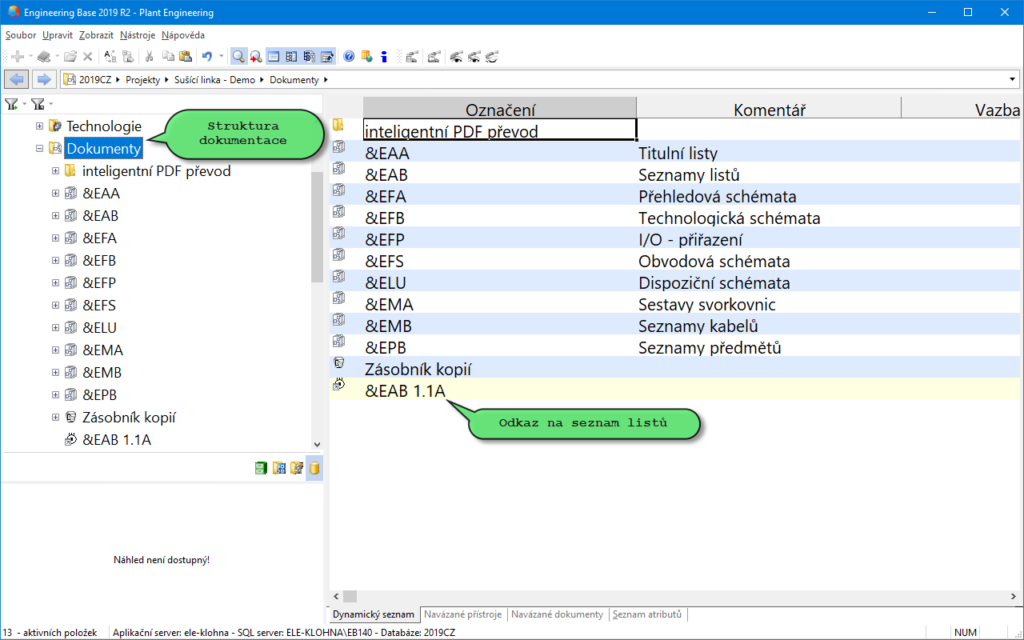Click the cut scissors toolbar icon
This screenshot has width=1024, height=640.
click(x=150, y=56)
